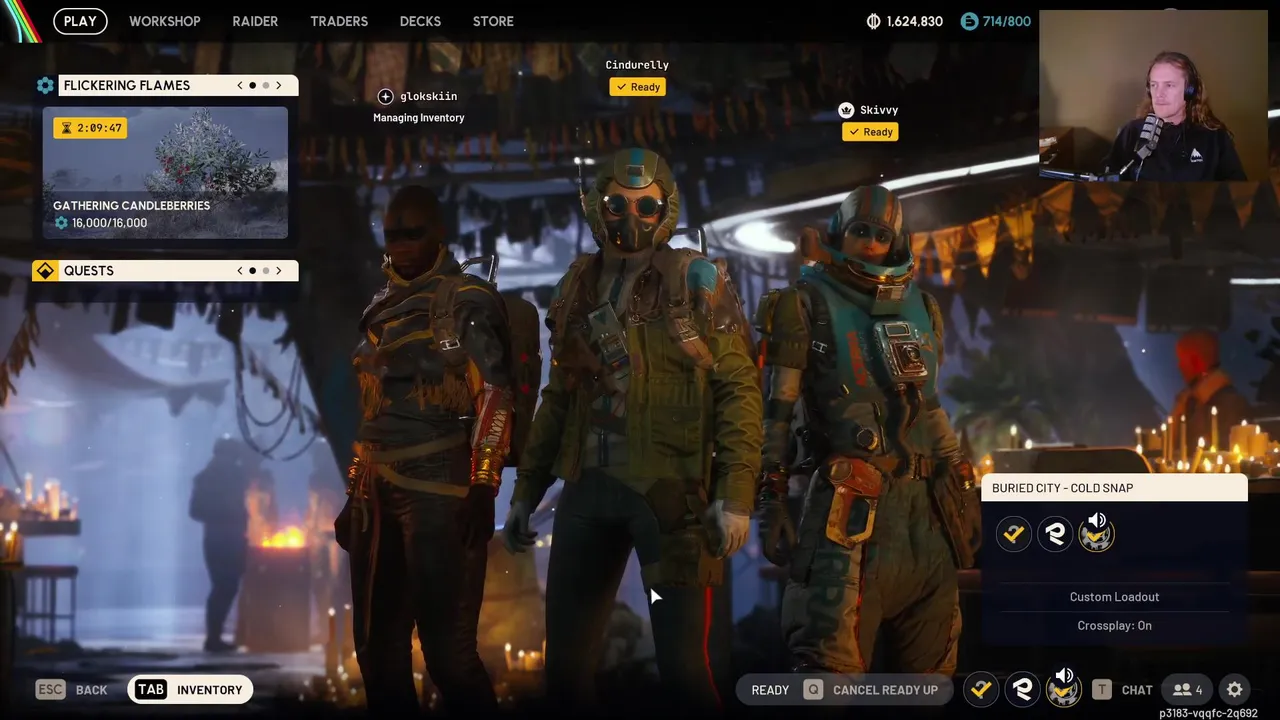Click the hourglass timer badge 2:09:47
The width and height of the screenshot is (1280, 720).
(91, 128)
